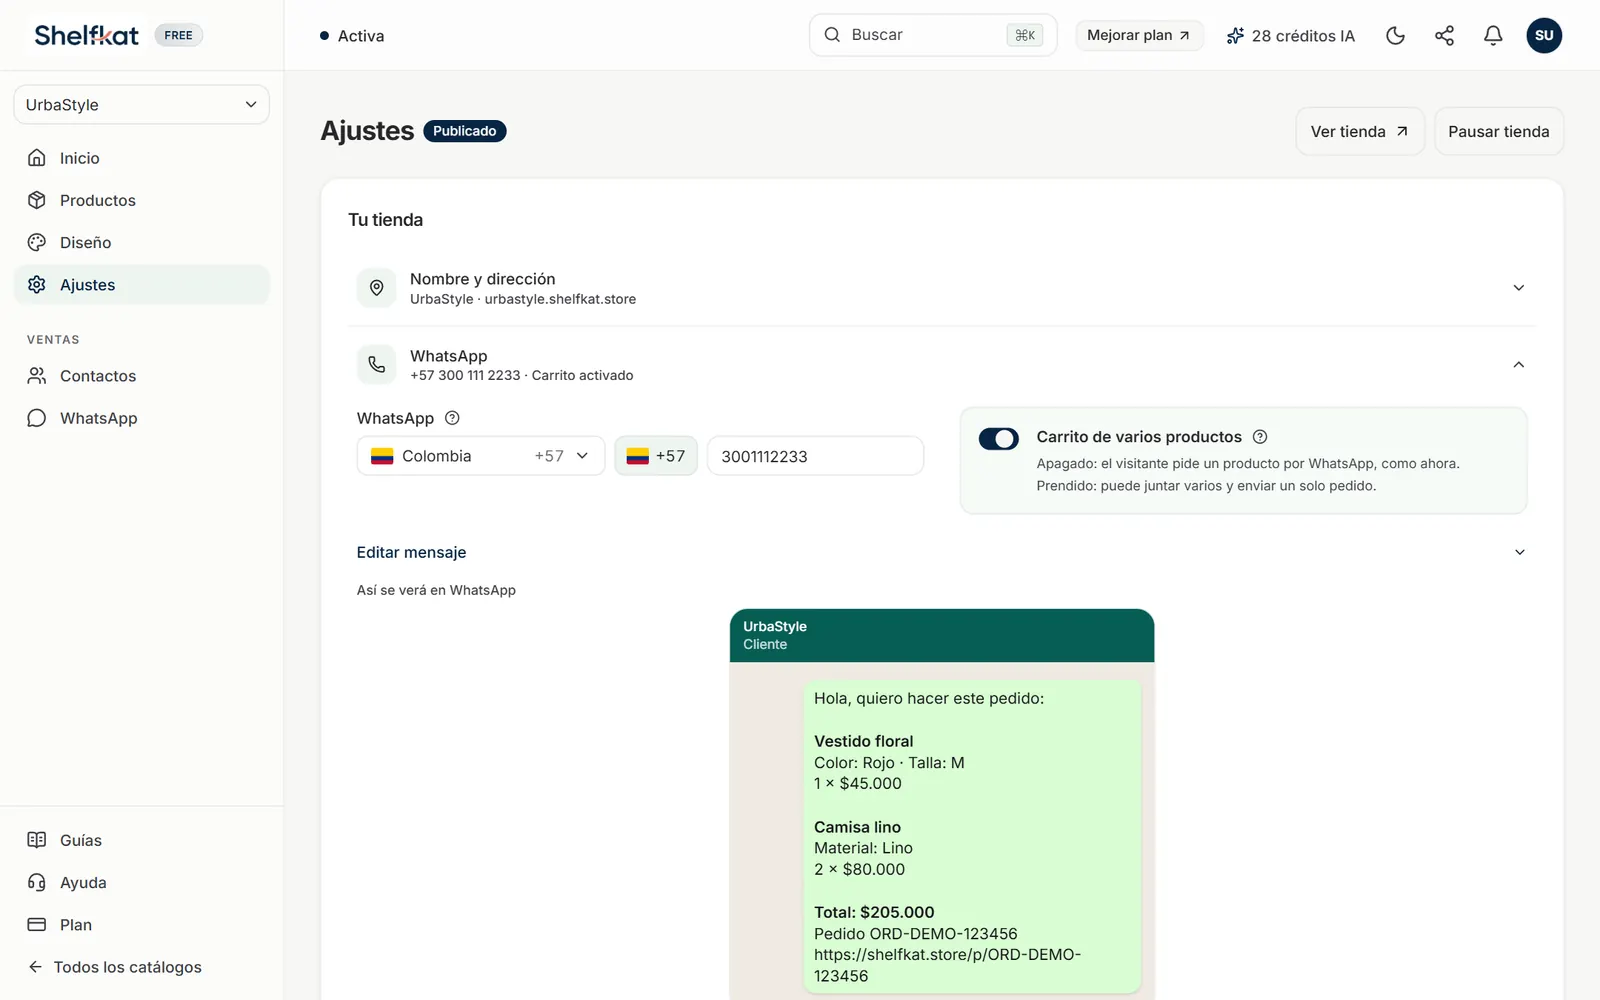Click the phone icon in WhatsApp section
This screenshot has width=1600, height=1000.
(x=376, y=365)
